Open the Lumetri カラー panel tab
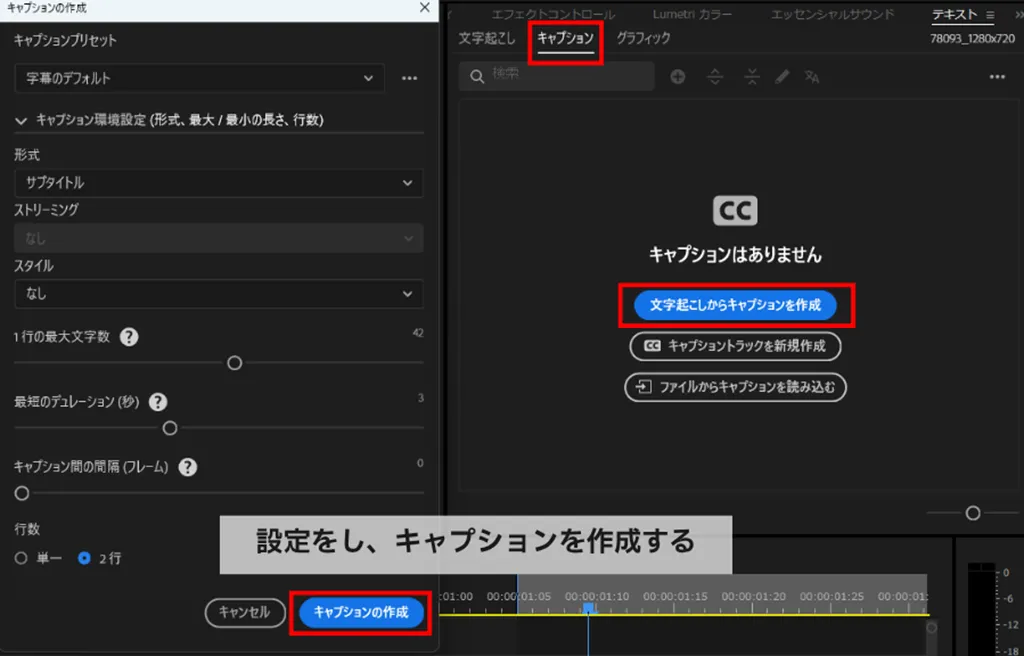 click(692, 14)
